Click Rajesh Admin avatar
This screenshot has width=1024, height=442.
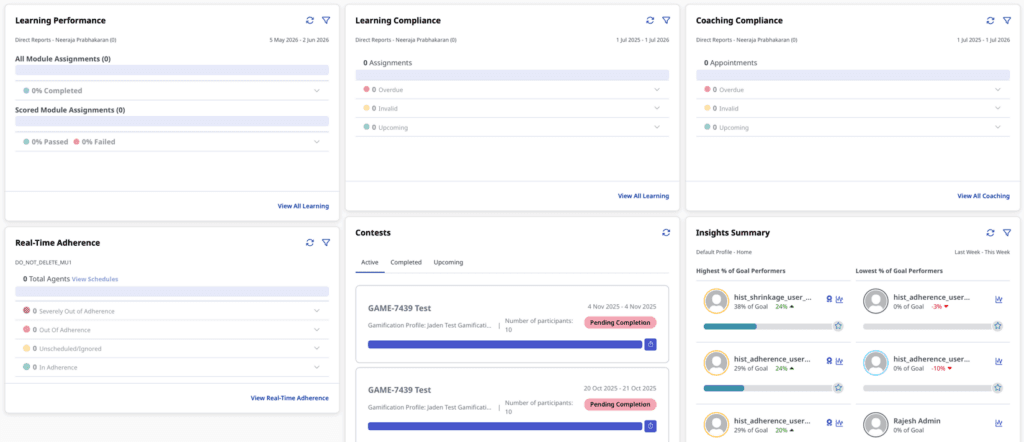(876, 425)
